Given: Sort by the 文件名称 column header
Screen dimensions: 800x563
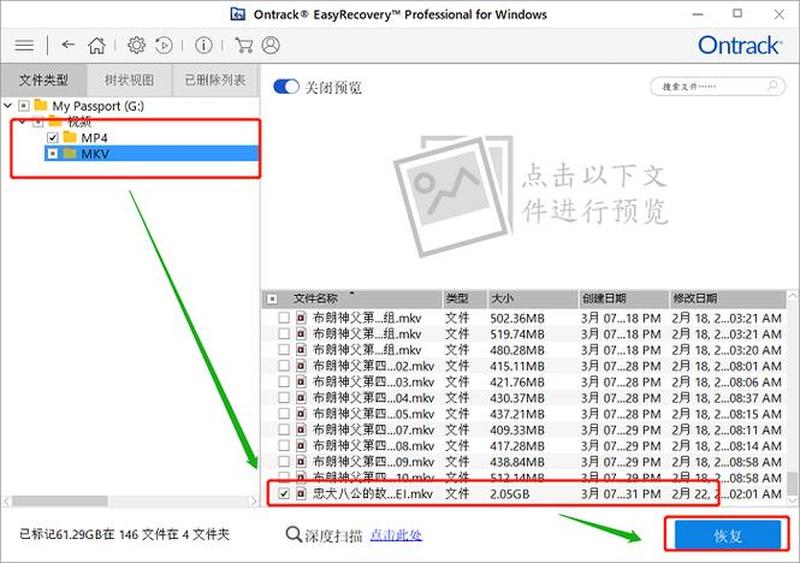Looking at the screenshot, I should 352,299.
